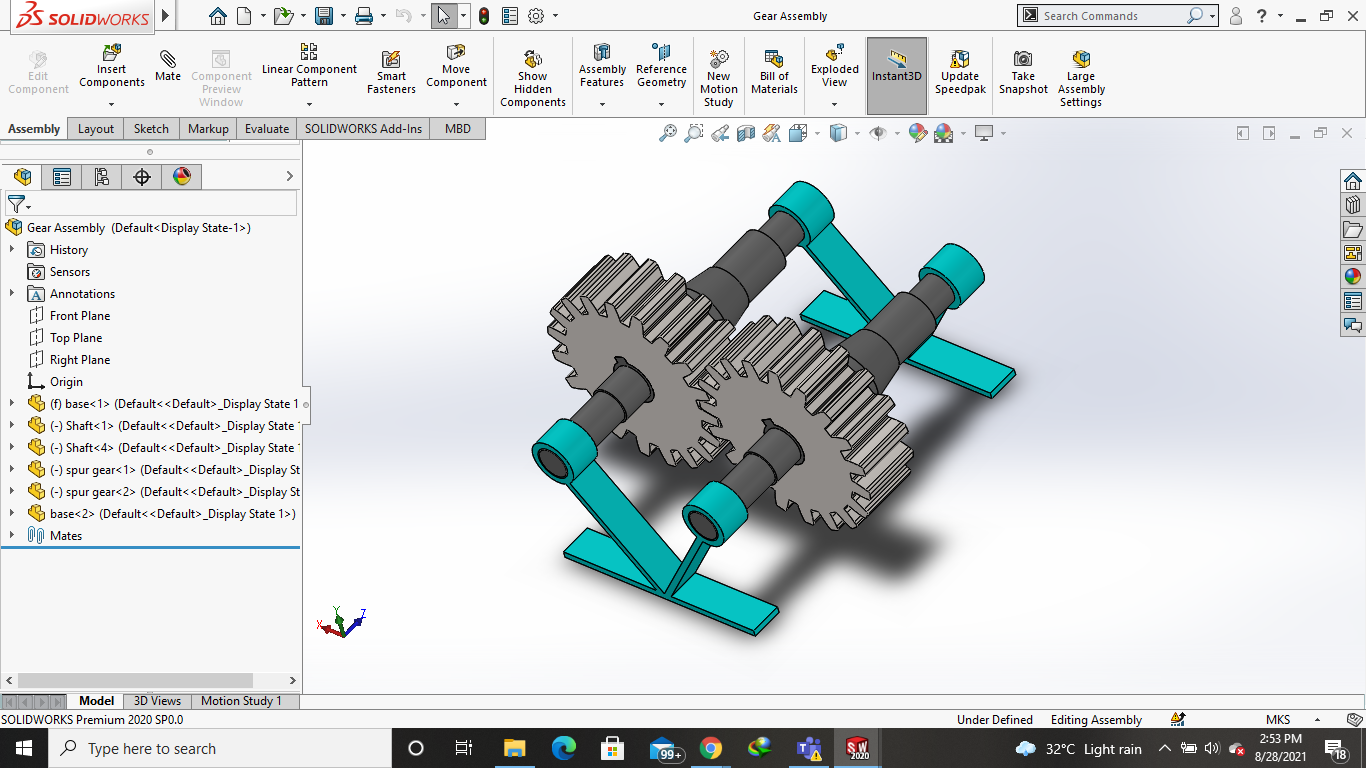Screen dimensions: 1366x768
Task: Expand the Mates tree node
Action: point(12,536)
